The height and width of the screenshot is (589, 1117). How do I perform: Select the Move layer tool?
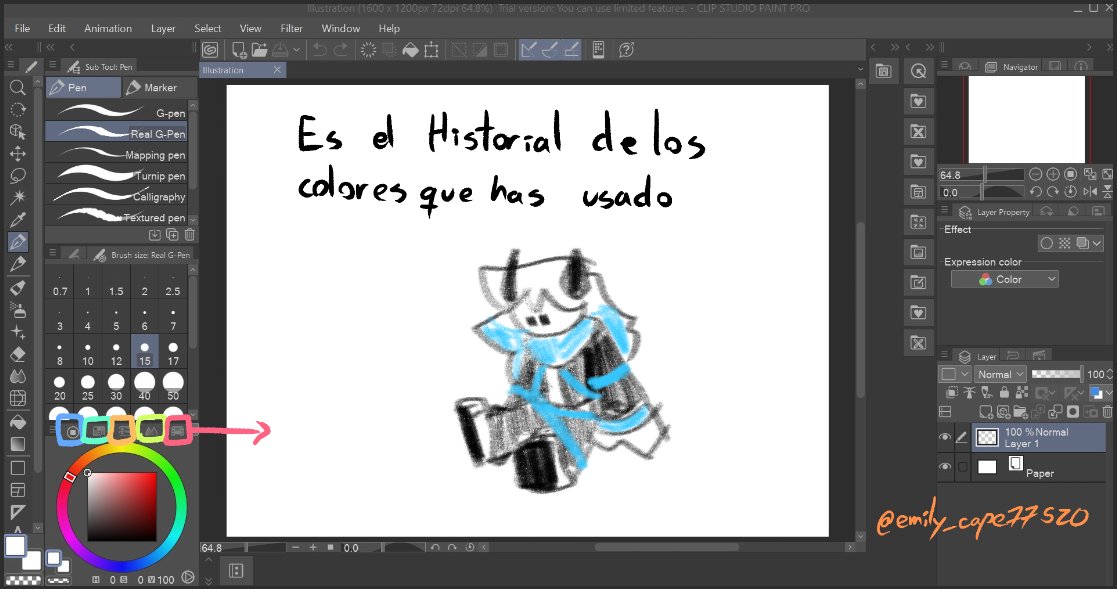click(x=18, y=154)
